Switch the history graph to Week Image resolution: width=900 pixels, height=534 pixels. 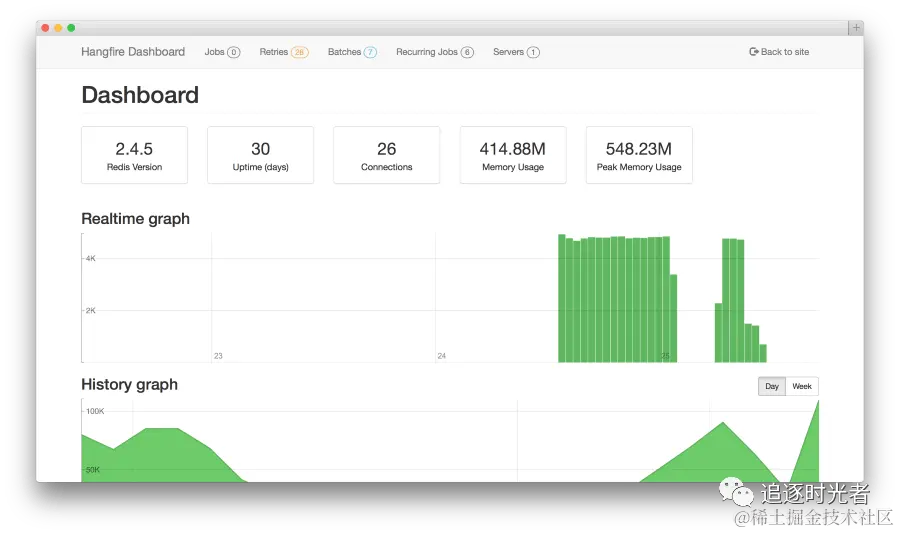802,386
